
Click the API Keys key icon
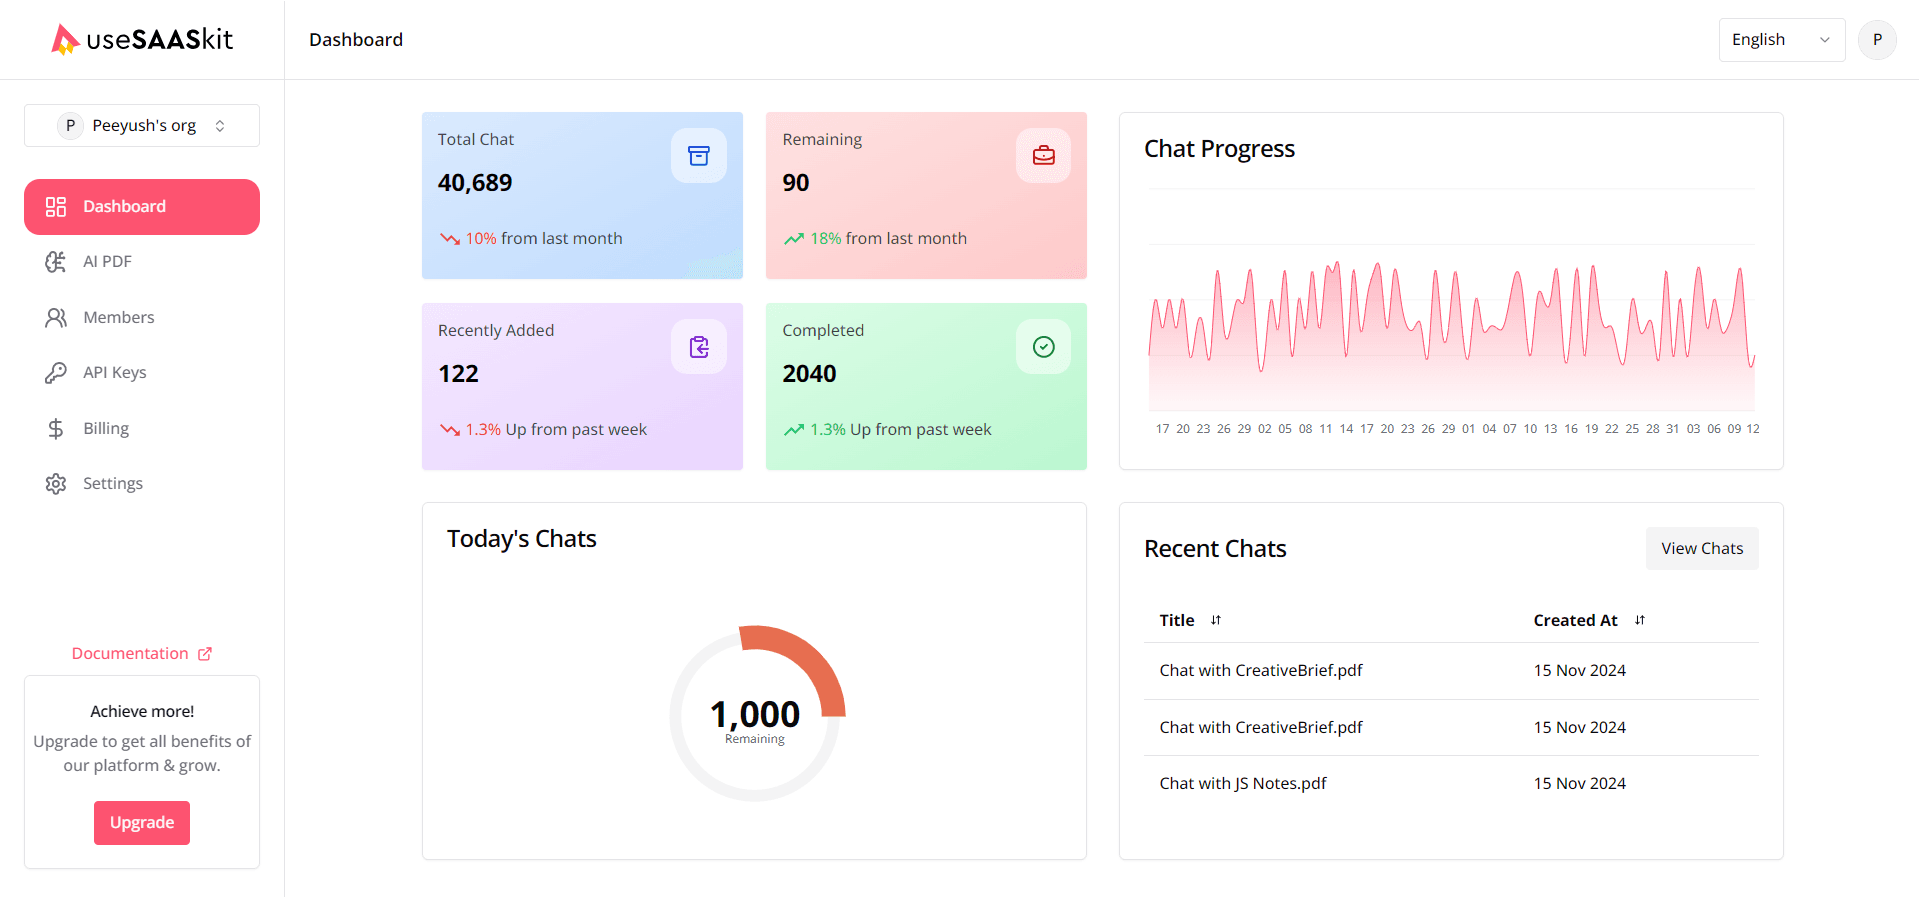56,373
